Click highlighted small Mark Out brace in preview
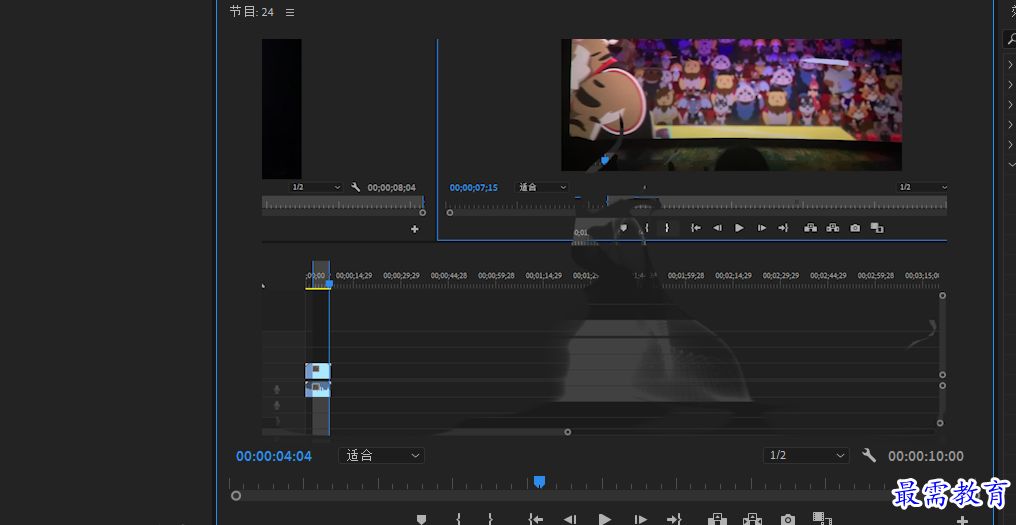This screenshot has height=525, width=1016. [667, 228]
